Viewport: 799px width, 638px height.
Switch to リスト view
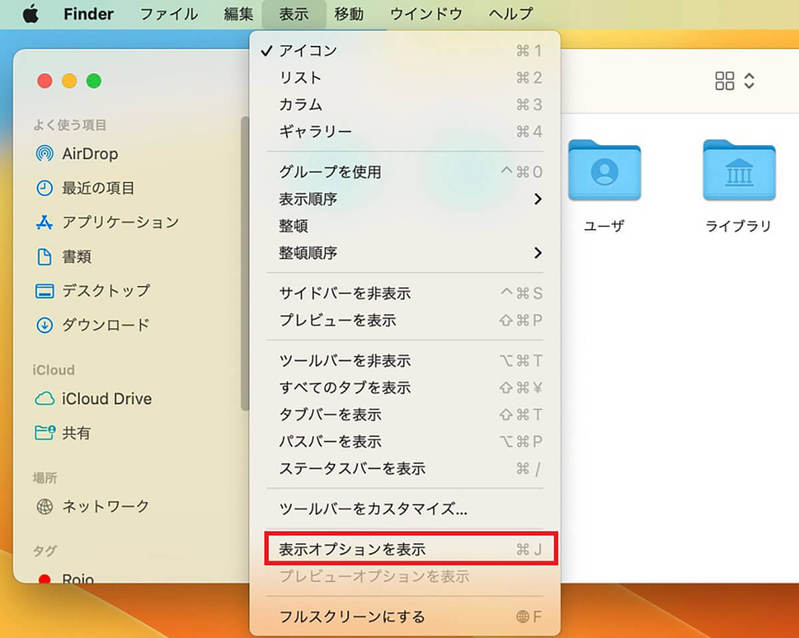click(405, 77)
